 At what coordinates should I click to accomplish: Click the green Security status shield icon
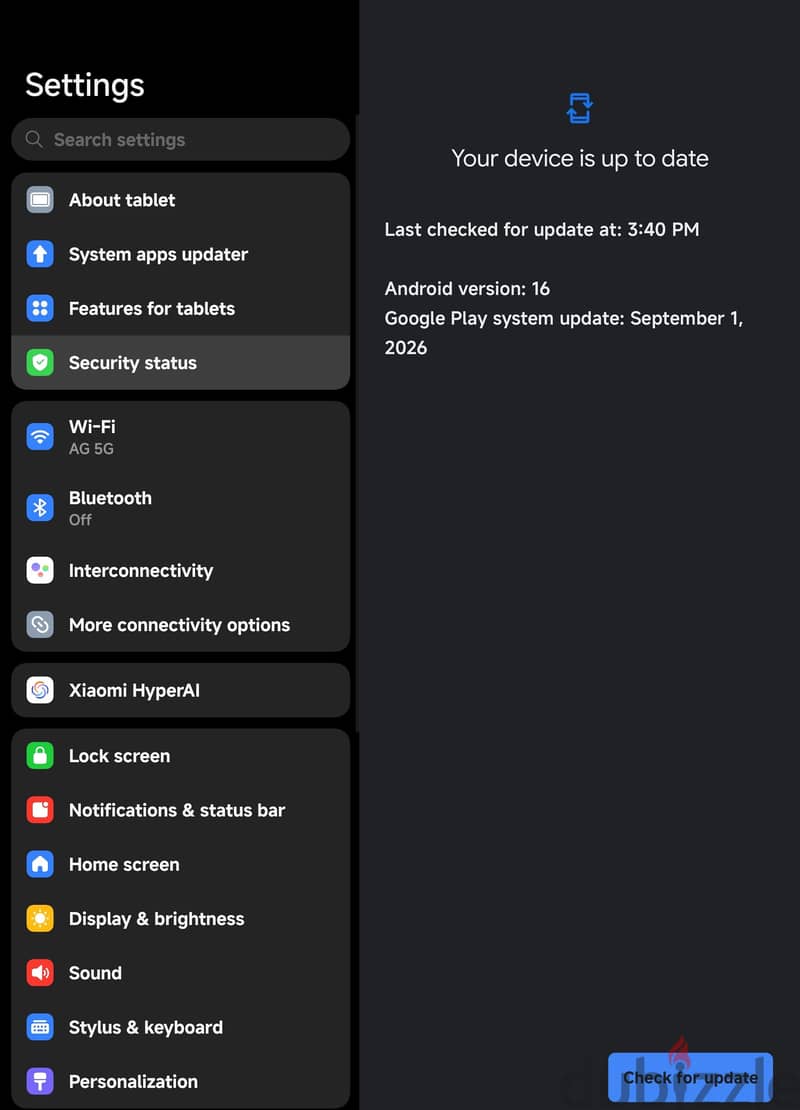pyautogui.click(x=40, y=362)
